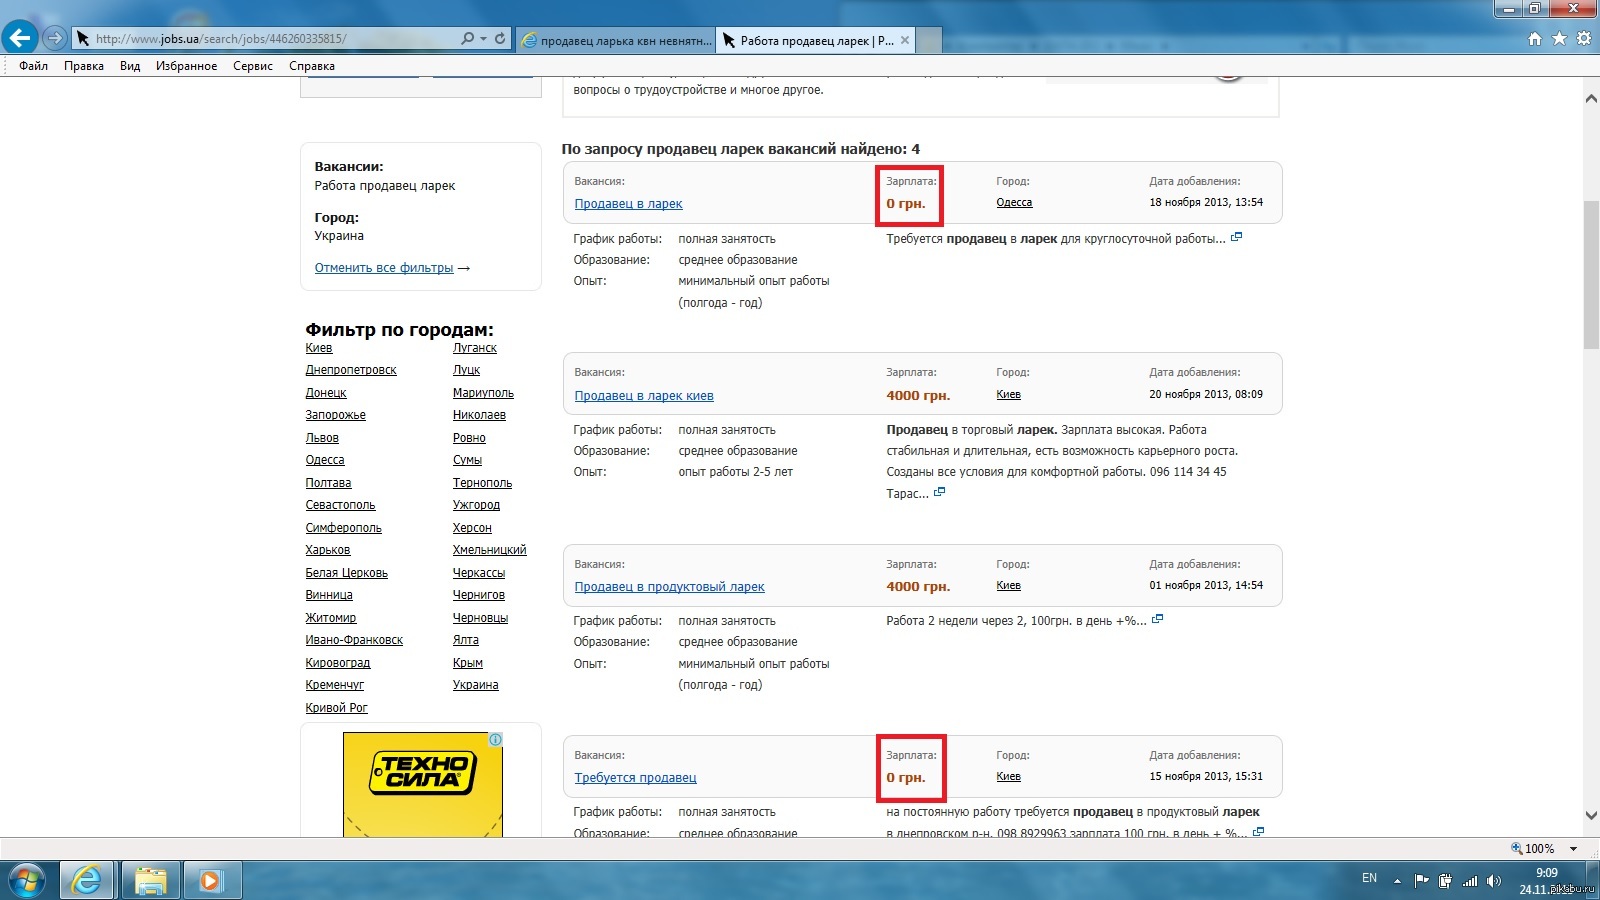
Task: Open the Избранное menu
Action: coord(186,66)
